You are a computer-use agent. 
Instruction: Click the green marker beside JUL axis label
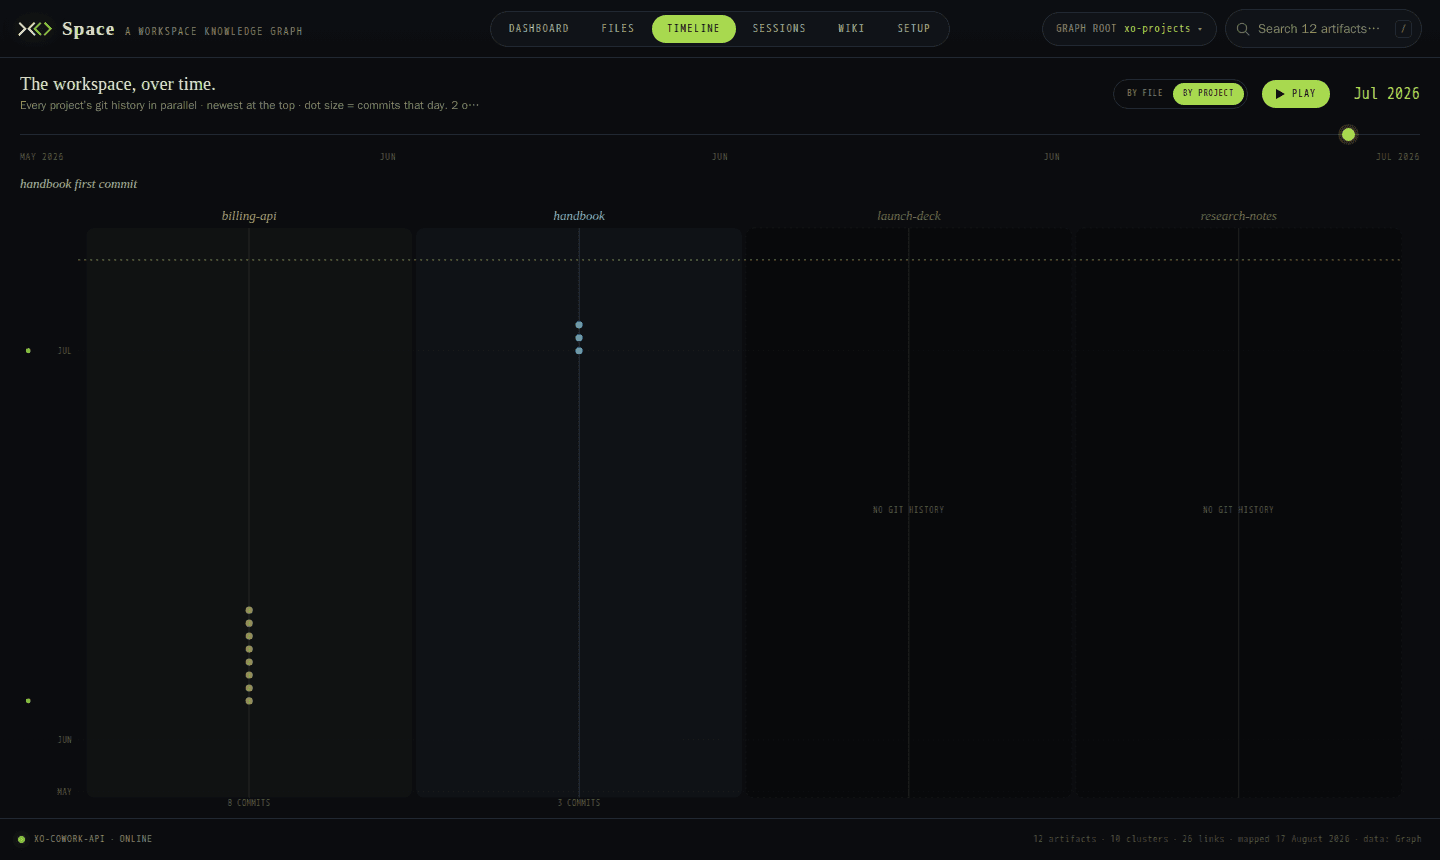click(28, 351)
